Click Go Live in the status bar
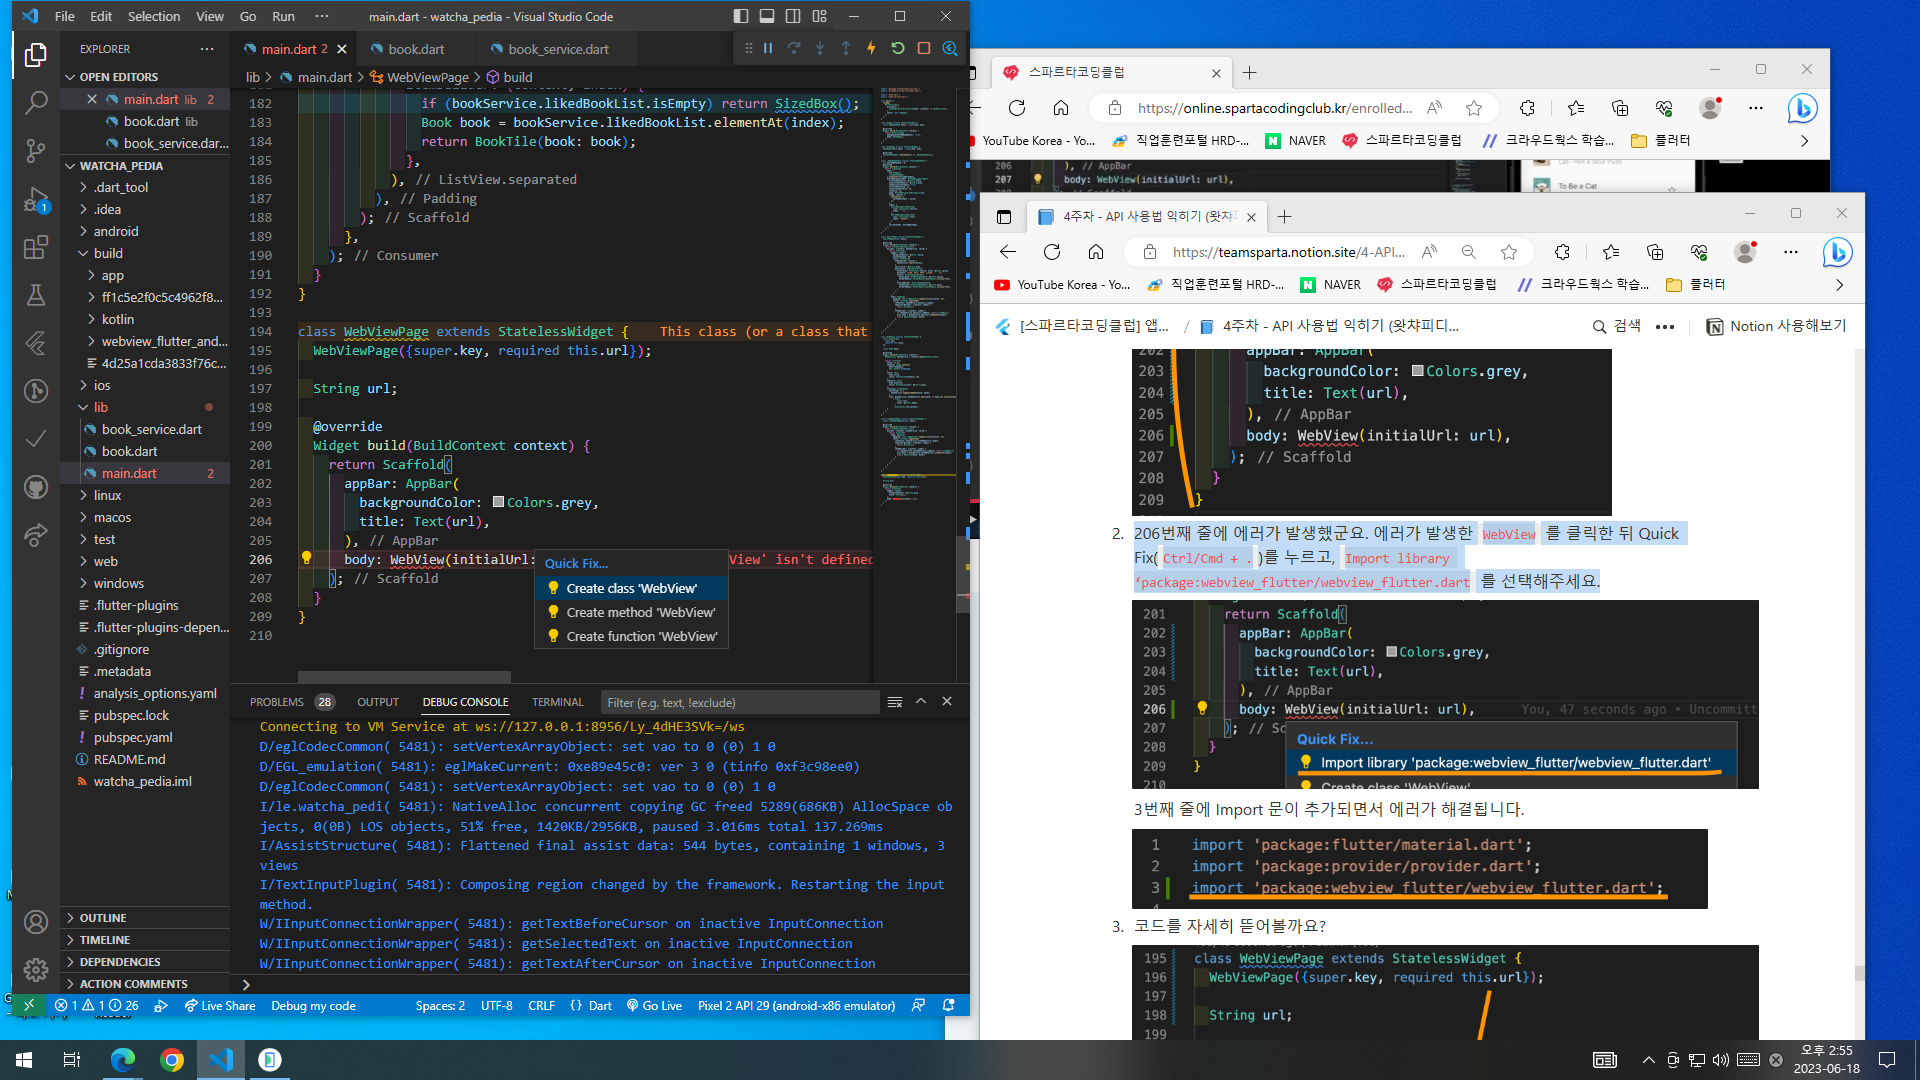1920x1080 pixels. click(x=654, y=1005)
